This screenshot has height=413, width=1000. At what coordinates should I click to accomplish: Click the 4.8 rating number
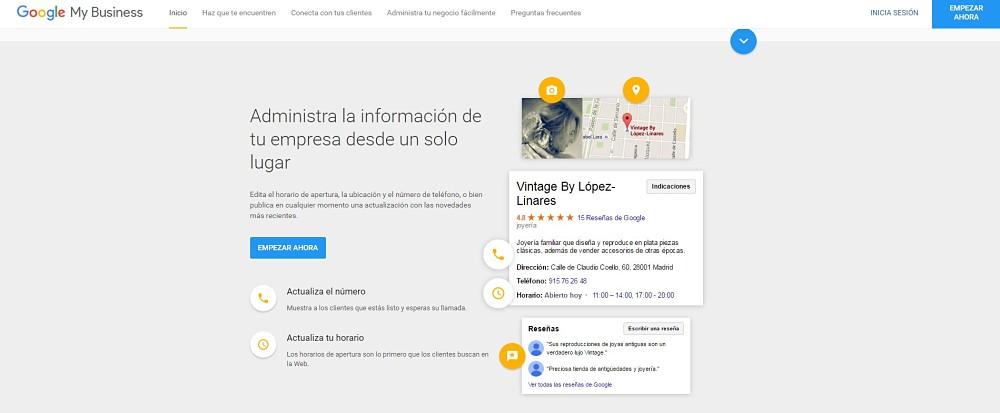point(520,218)
